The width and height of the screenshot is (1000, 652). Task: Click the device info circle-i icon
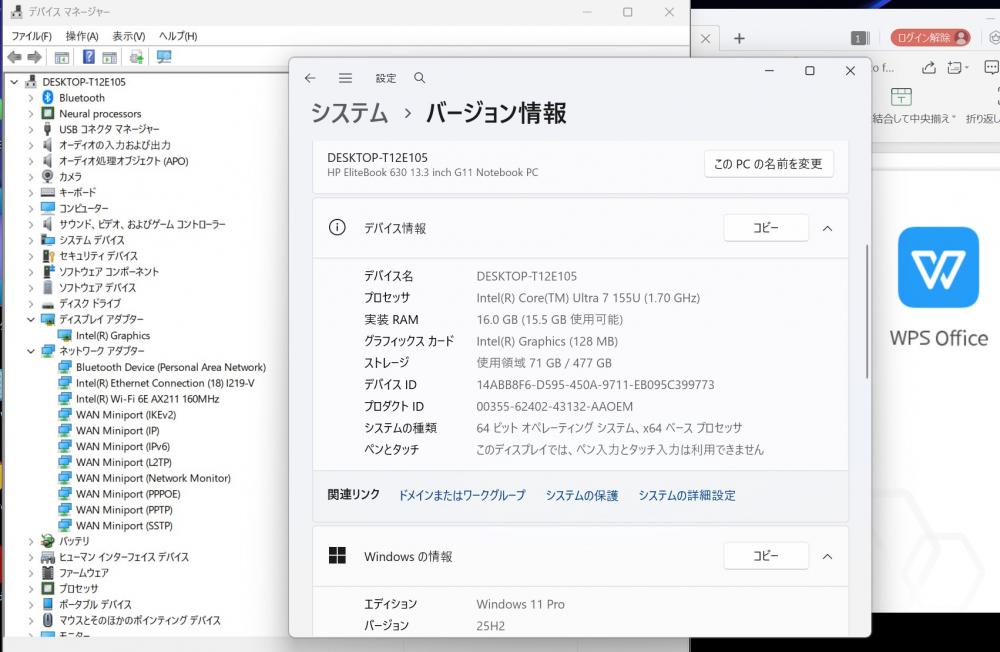coord(337,228)
